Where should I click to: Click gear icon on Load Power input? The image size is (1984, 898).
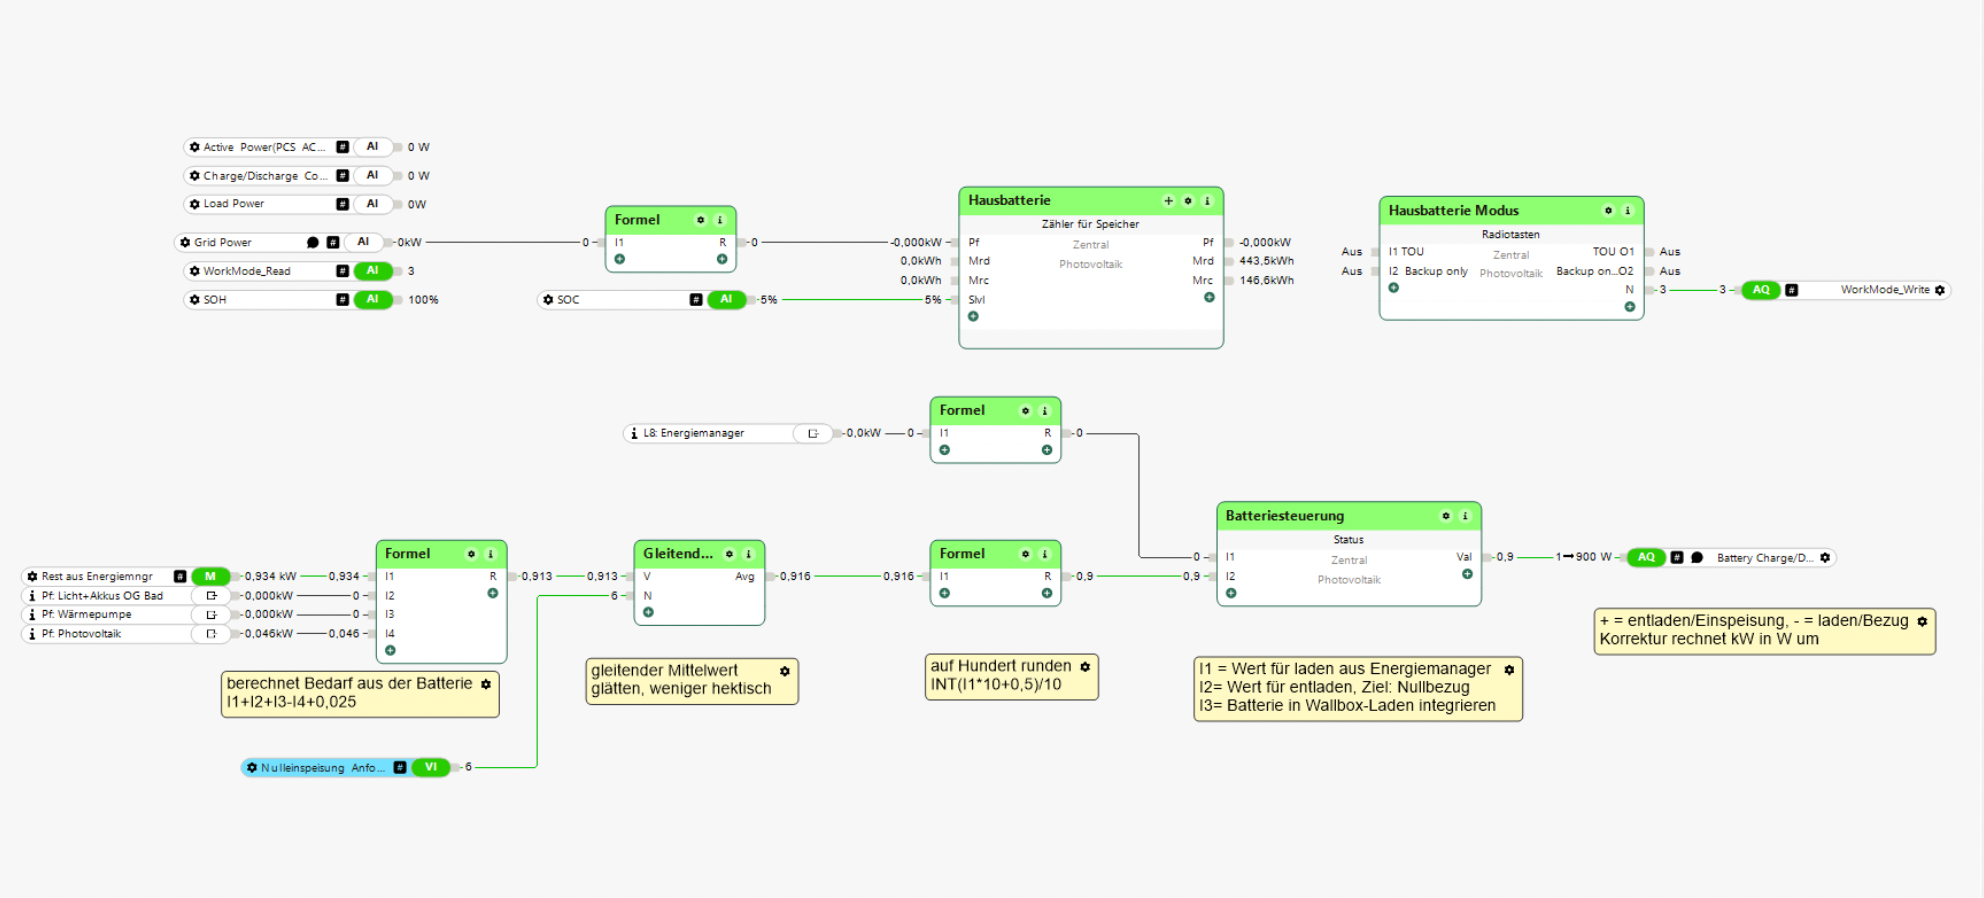pyautogui.click(x=195, y=204)
